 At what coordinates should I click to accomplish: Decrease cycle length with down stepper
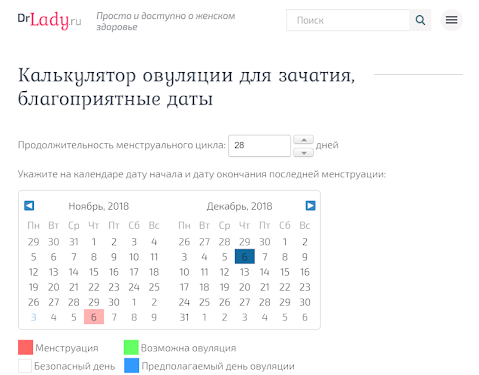tap(303, 152)
